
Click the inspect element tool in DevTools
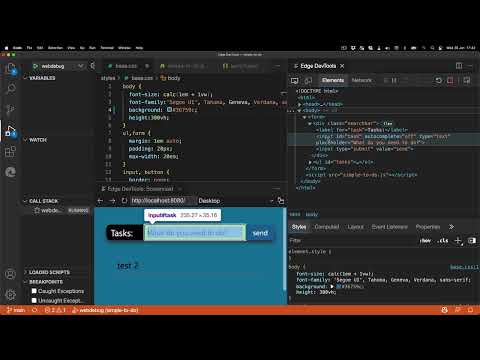pyautogui.click(x=295, y=80)
